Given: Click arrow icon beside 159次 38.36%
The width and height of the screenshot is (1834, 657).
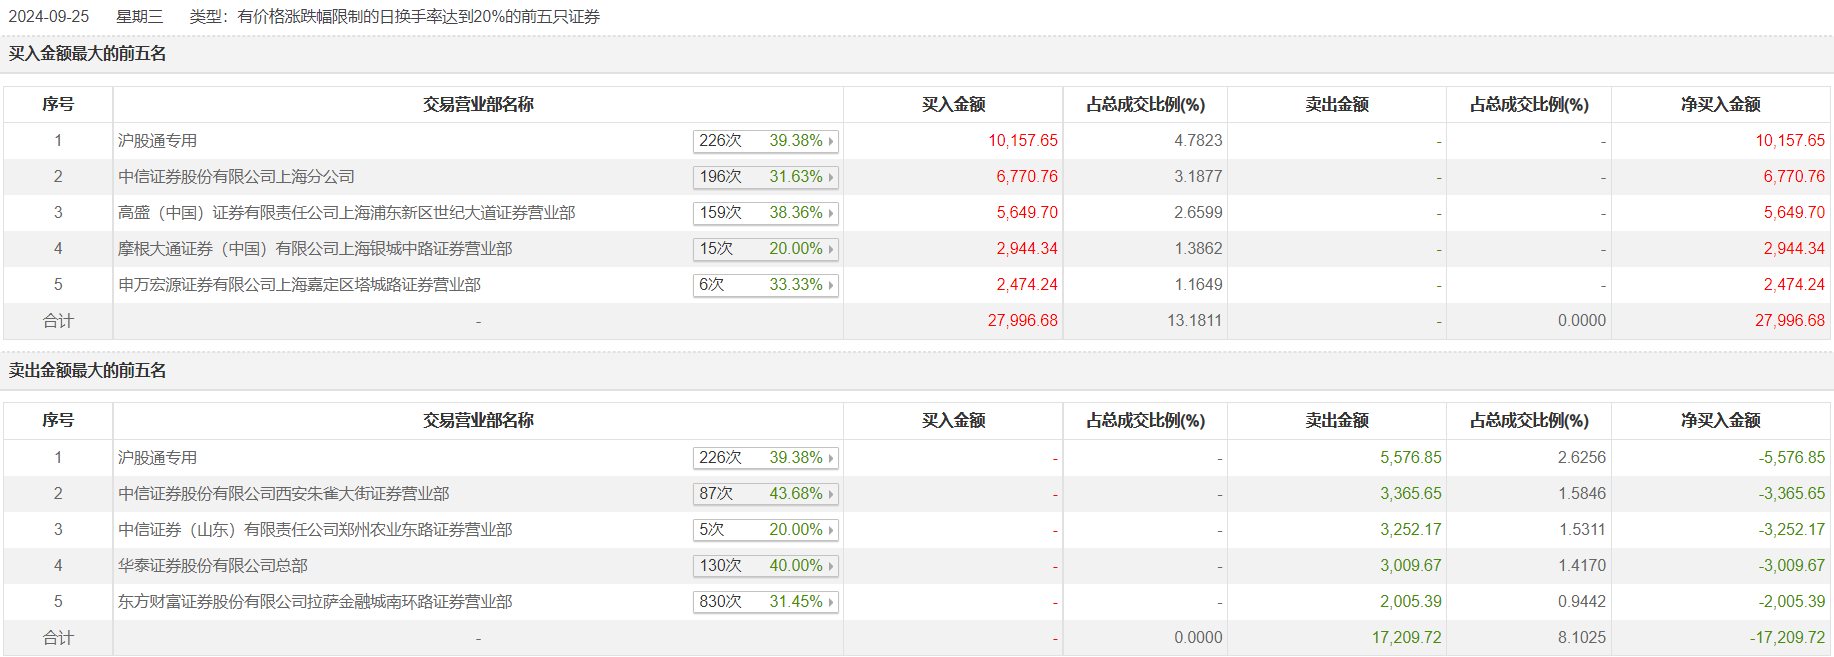Looking at the screenshot, I should coord(830,213).
